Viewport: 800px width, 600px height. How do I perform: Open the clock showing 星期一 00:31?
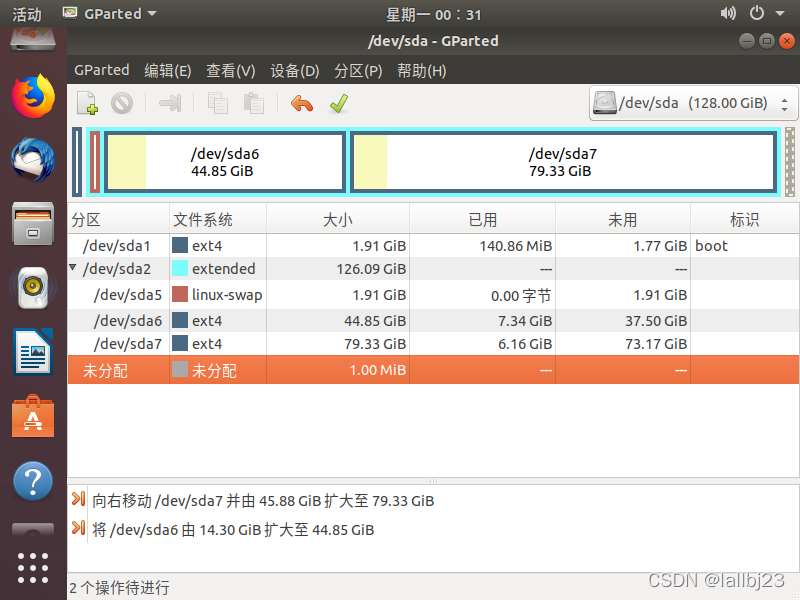tap(433, 14)
